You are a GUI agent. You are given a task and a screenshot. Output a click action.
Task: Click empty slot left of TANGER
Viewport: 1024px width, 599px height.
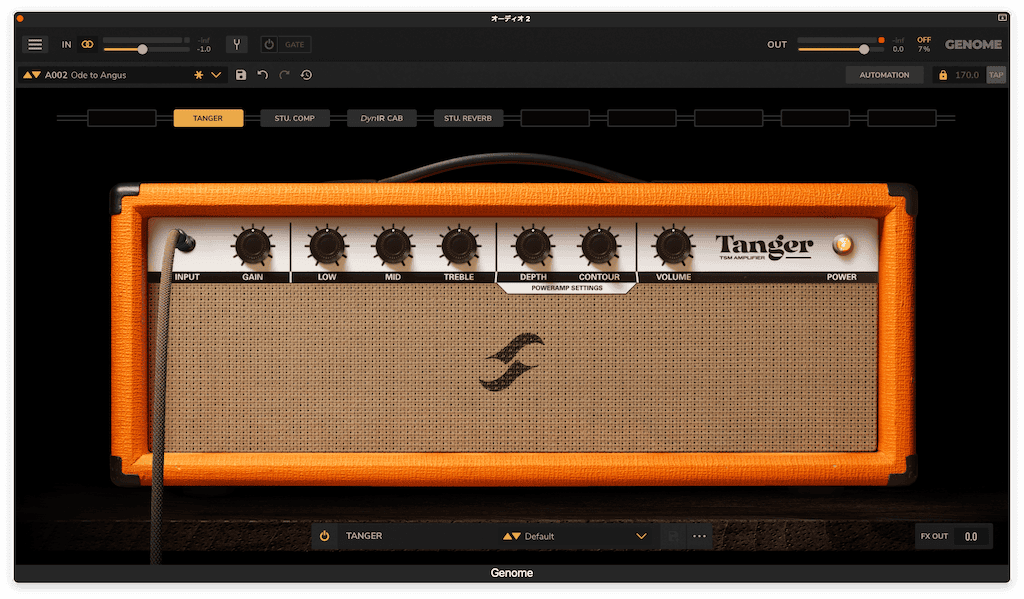click(x=121, y=118)
